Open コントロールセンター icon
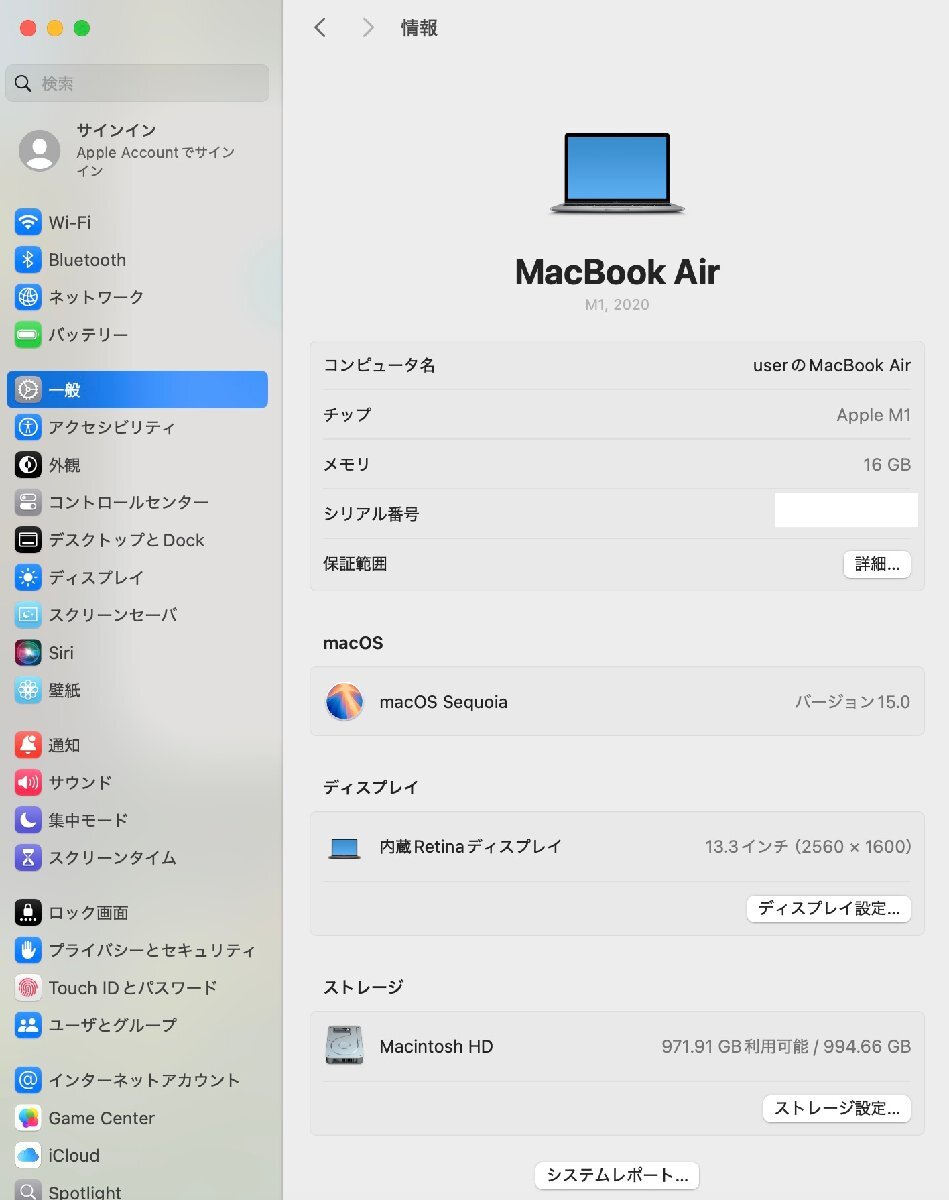Screen dimensions: 949x1200 (x=28, y=502)
